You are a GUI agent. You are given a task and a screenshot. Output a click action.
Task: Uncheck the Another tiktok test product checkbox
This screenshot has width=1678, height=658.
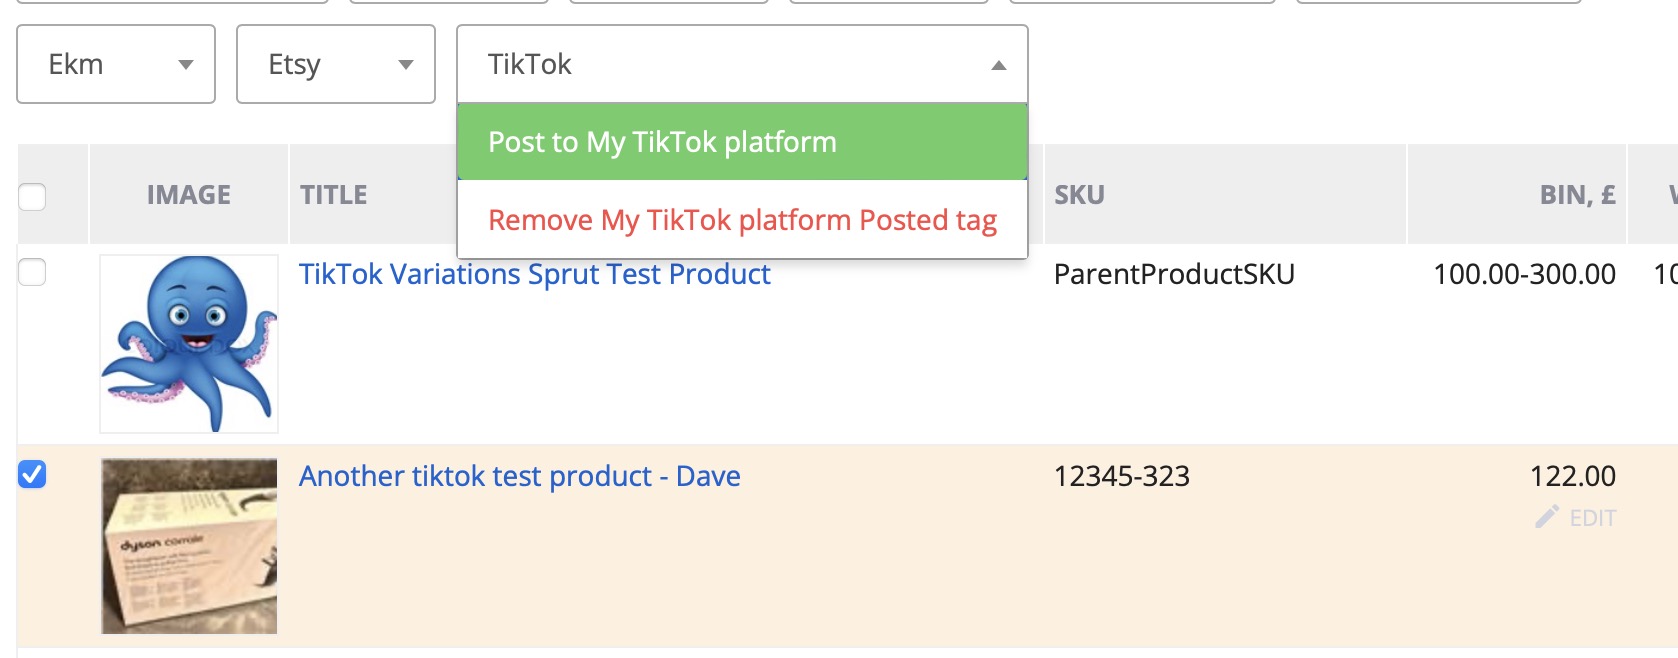32,474
